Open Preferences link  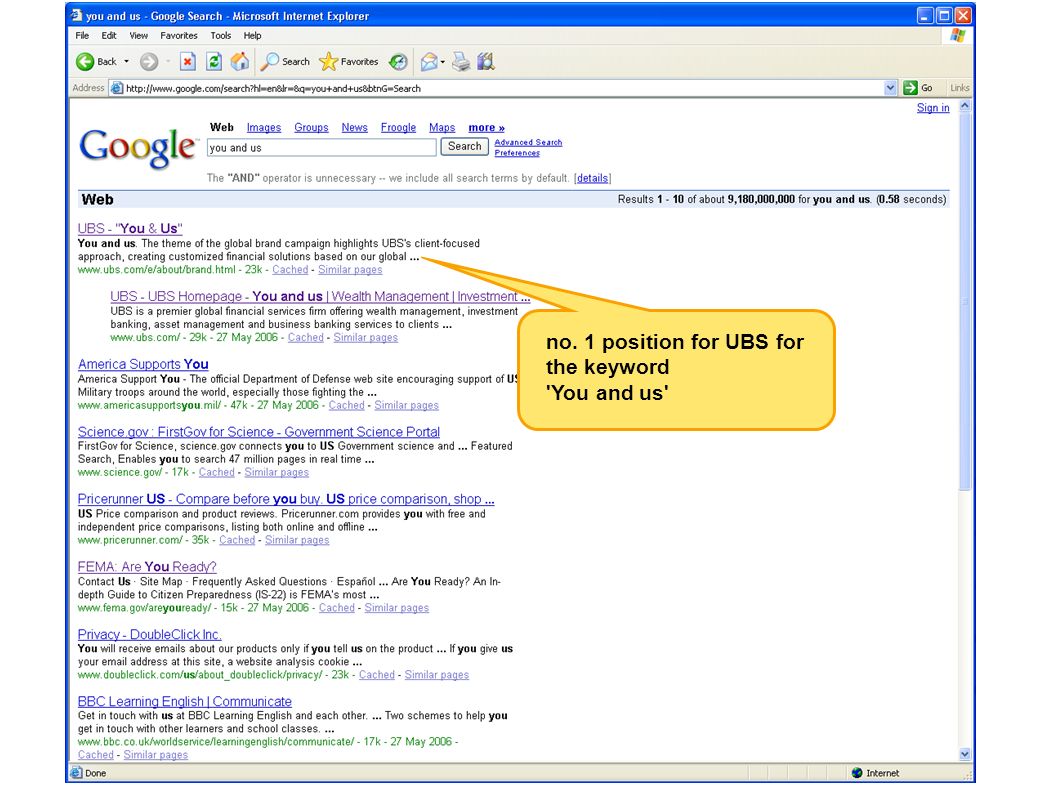[517, 153]
